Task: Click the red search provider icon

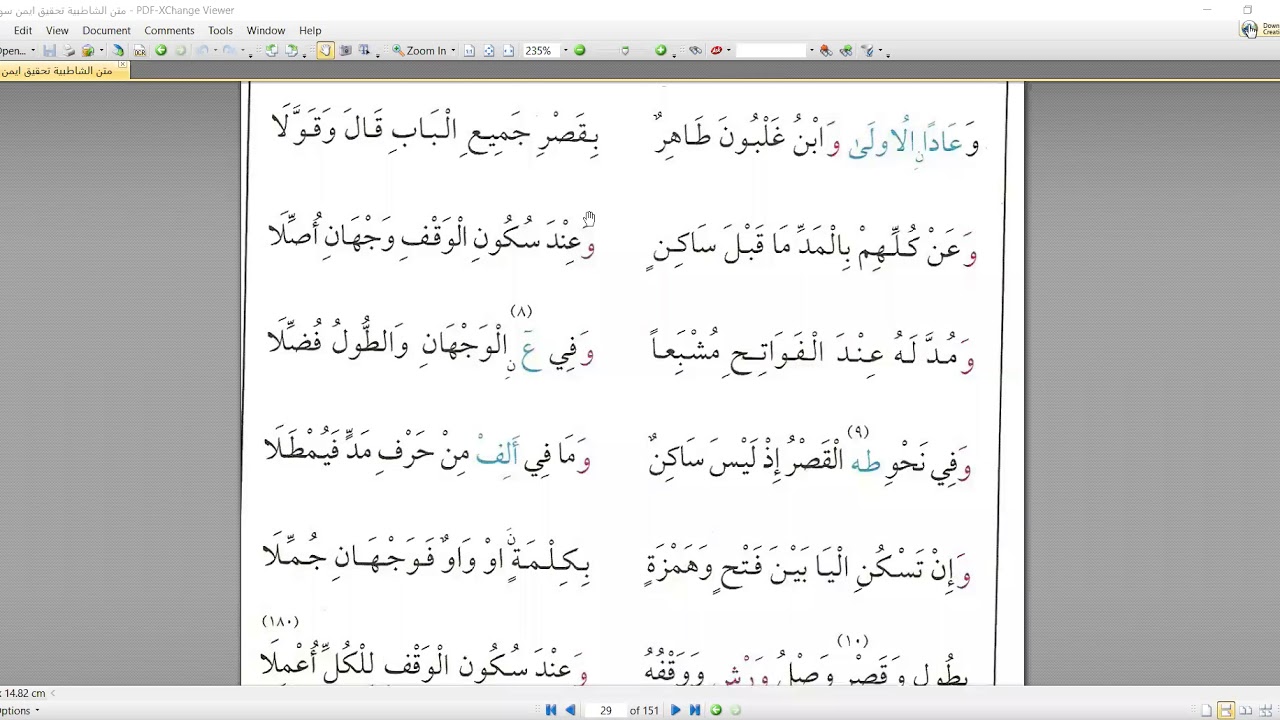Action: 716,50
